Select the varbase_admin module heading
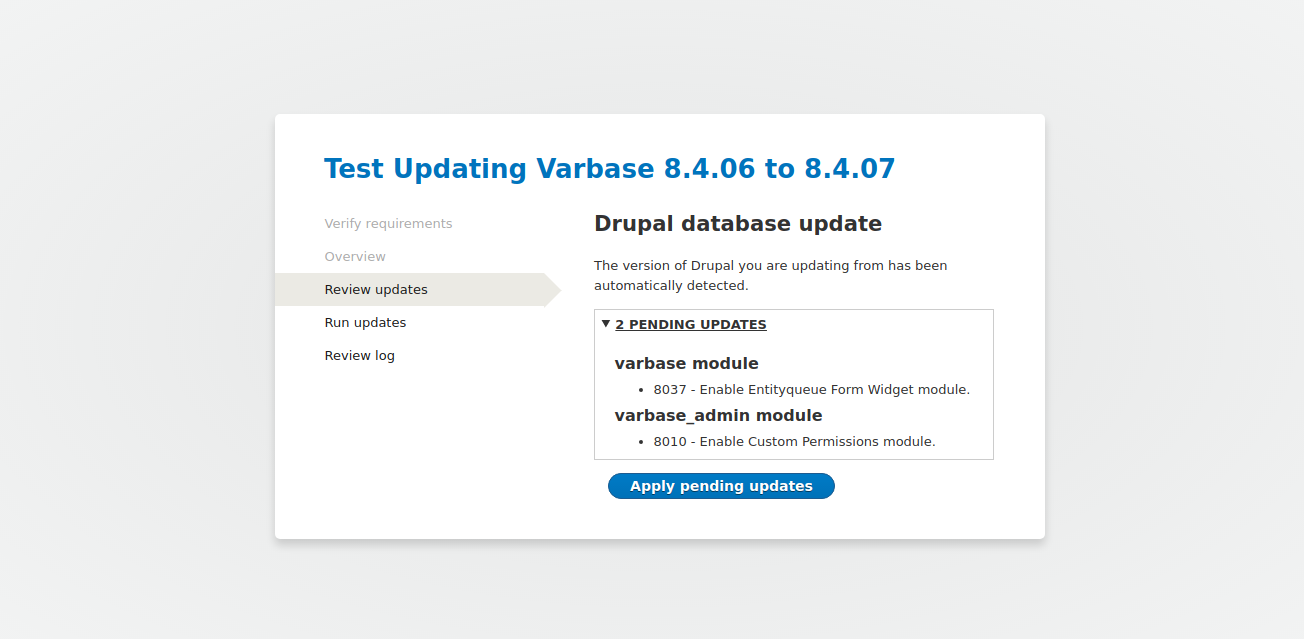1304x639 pixels. click(x=718, y=415)
